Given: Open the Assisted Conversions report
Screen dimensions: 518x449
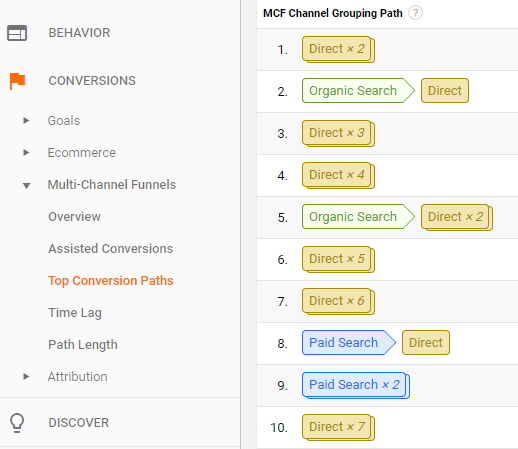Looking at the screenshot, I should click(110, 249).
